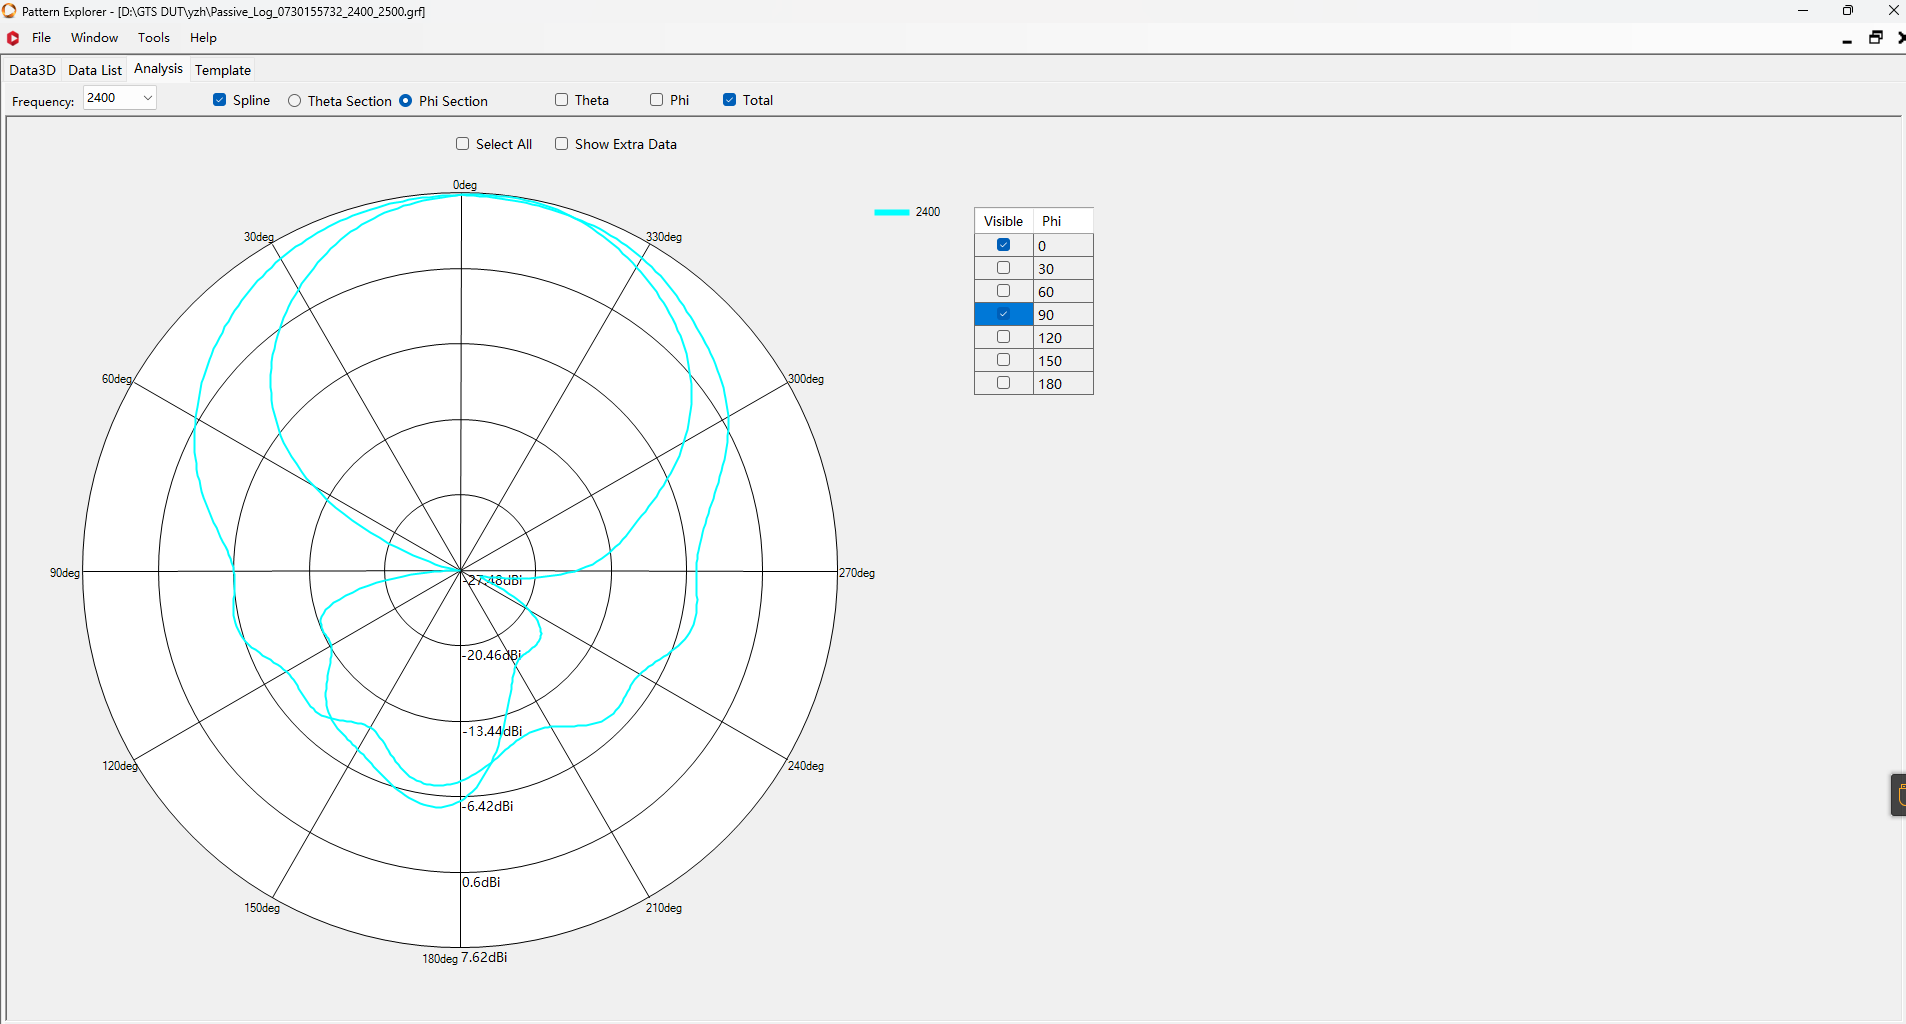
Task: Click the 7.62dBi outer ring label
Action: click(x=484, y=957)
